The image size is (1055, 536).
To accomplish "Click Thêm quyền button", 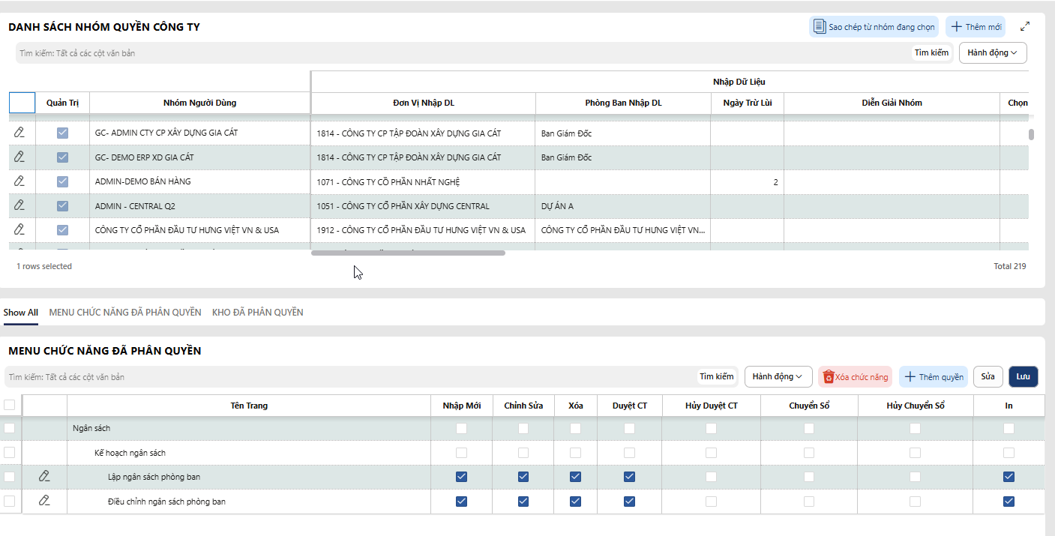I will [933, 377].
